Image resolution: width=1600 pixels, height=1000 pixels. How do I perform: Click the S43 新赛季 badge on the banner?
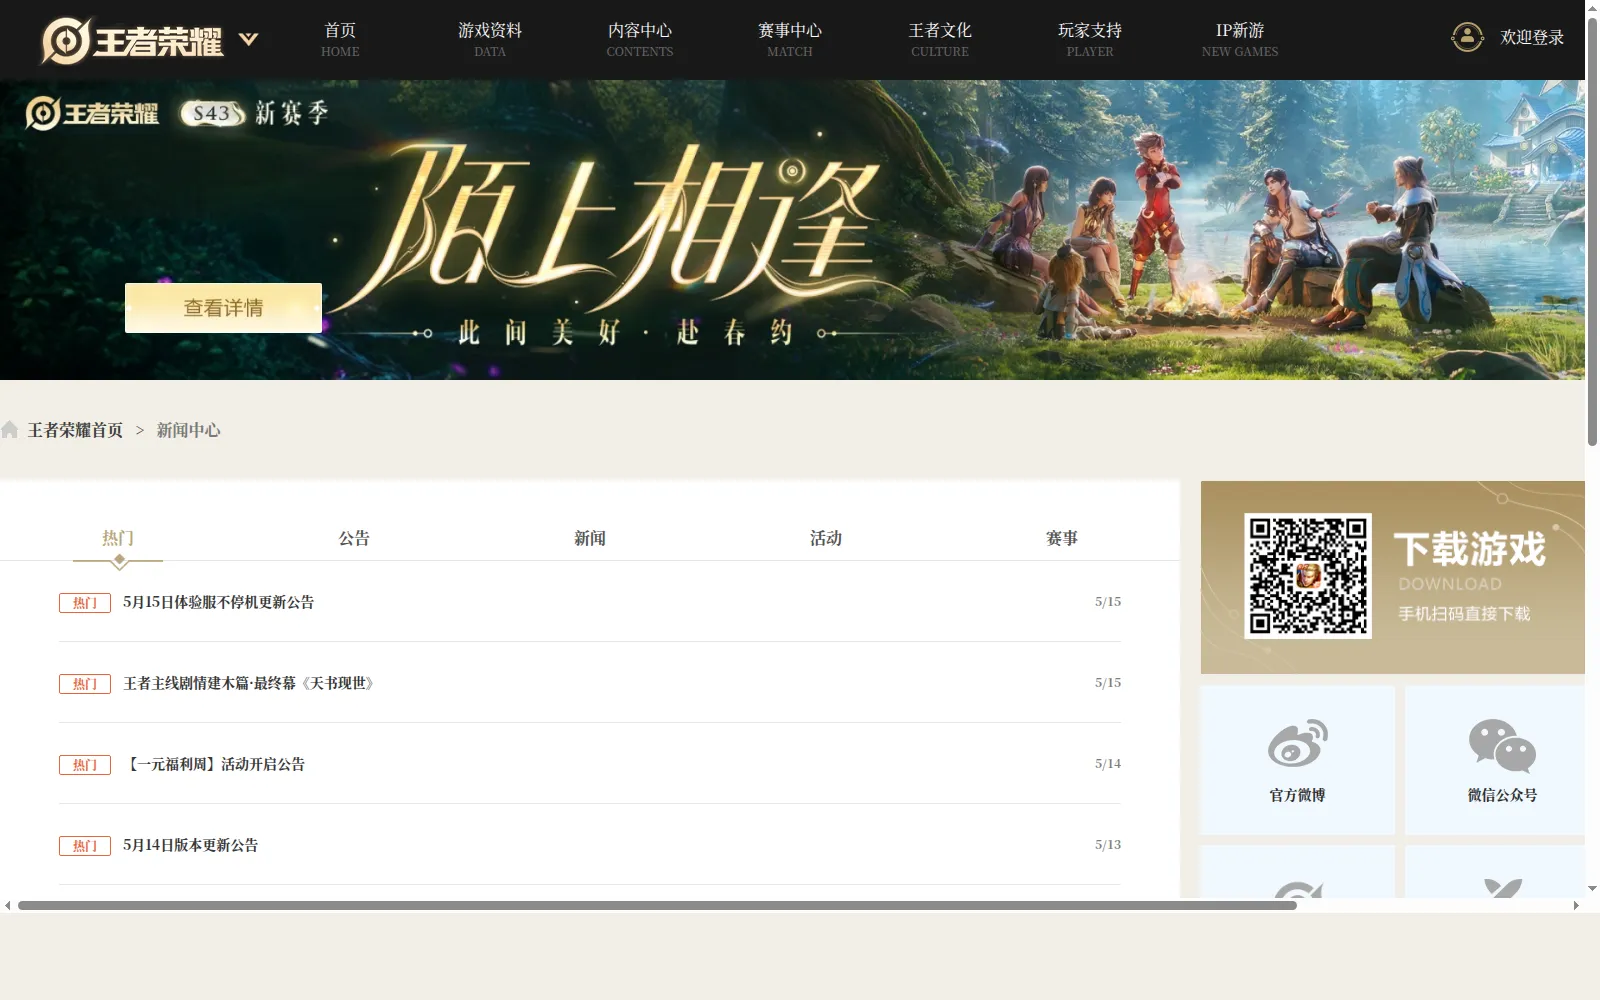point(254,113)
